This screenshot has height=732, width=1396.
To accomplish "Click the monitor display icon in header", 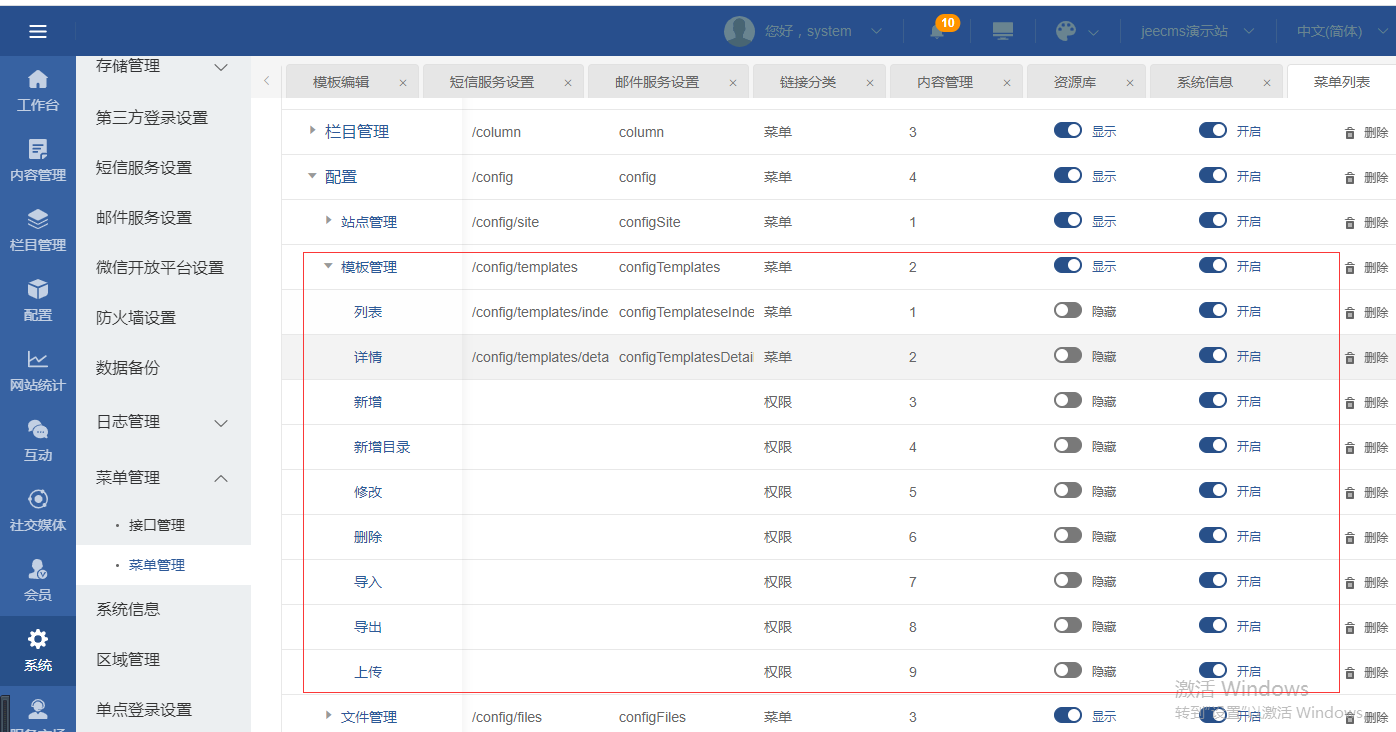I will point(1003,31).
